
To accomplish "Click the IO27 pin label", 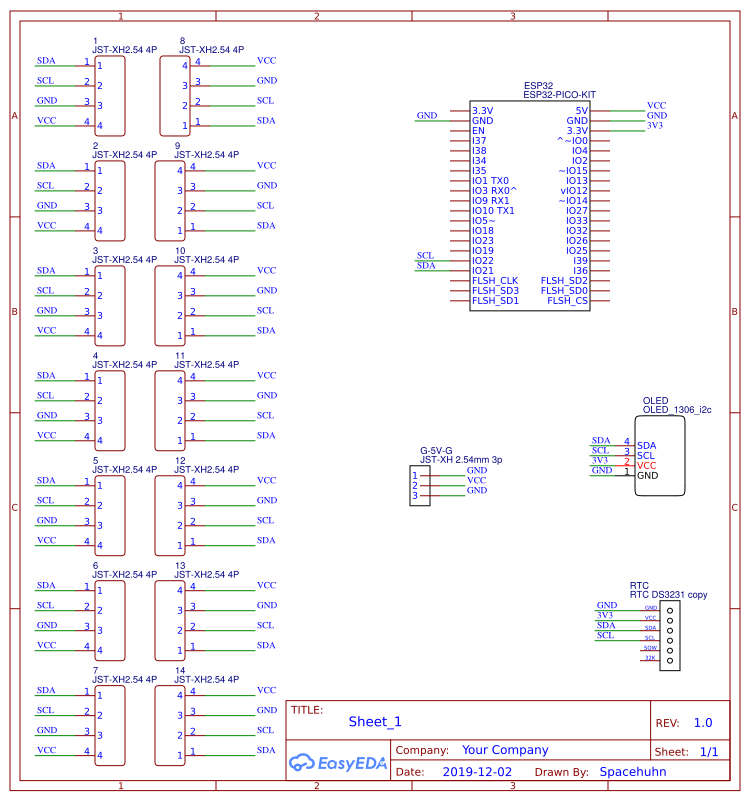I will pyautogui.click(x=577, y=210).
